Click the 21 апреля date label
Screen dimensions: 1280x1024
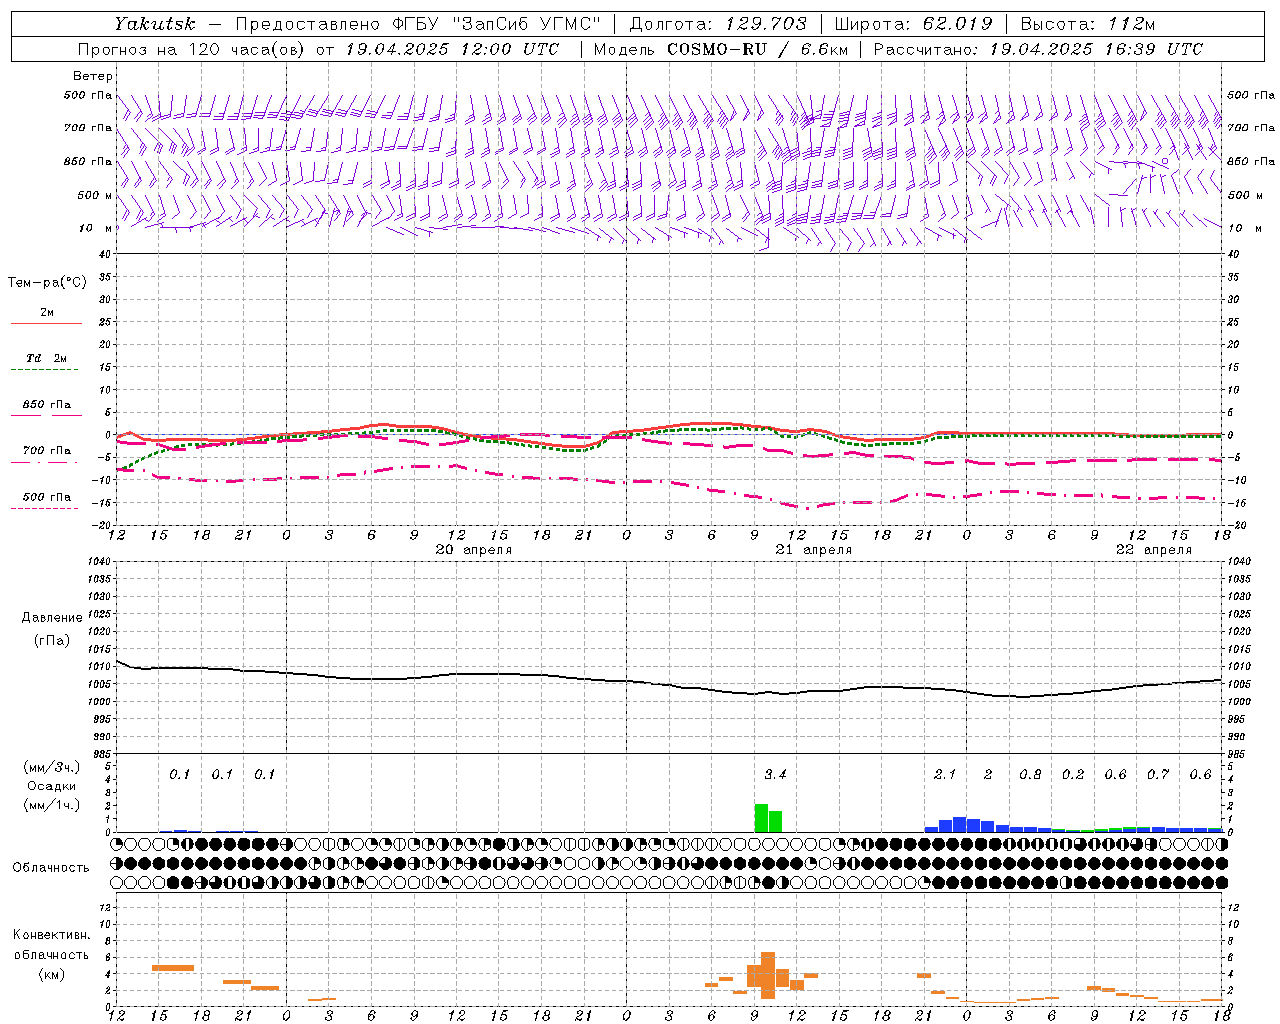pos(814,550)
